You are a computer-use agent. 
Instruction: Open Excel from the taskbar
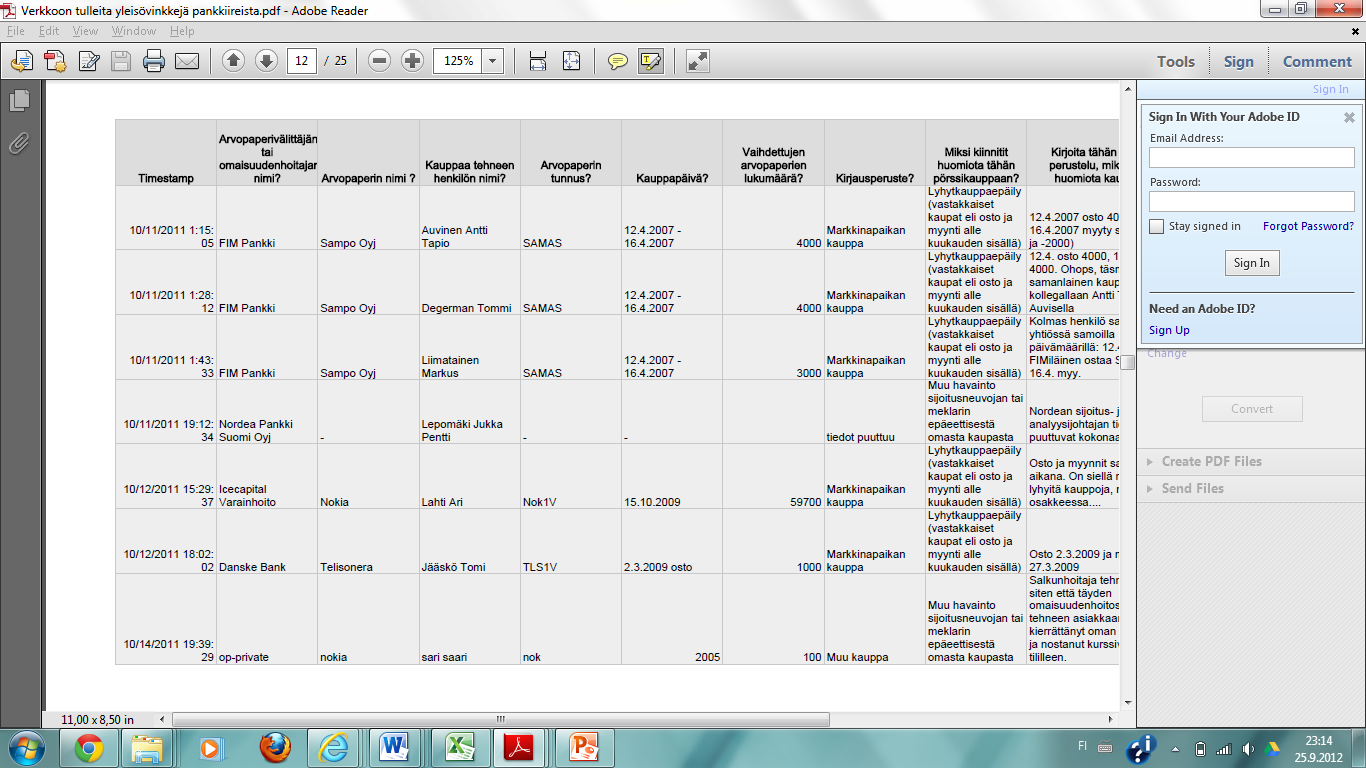[459, 748]
